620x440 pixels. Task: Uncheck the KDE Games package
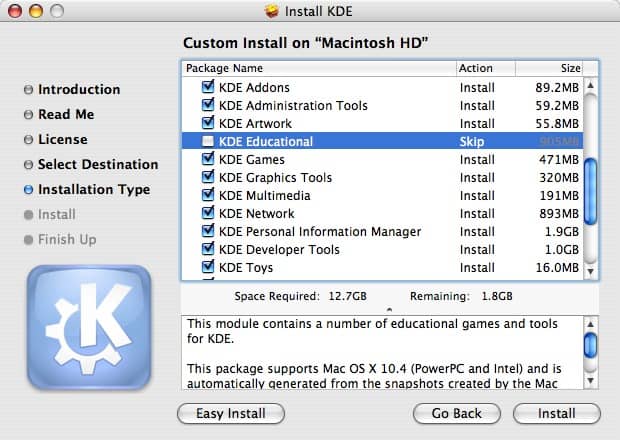click(208, 160)
